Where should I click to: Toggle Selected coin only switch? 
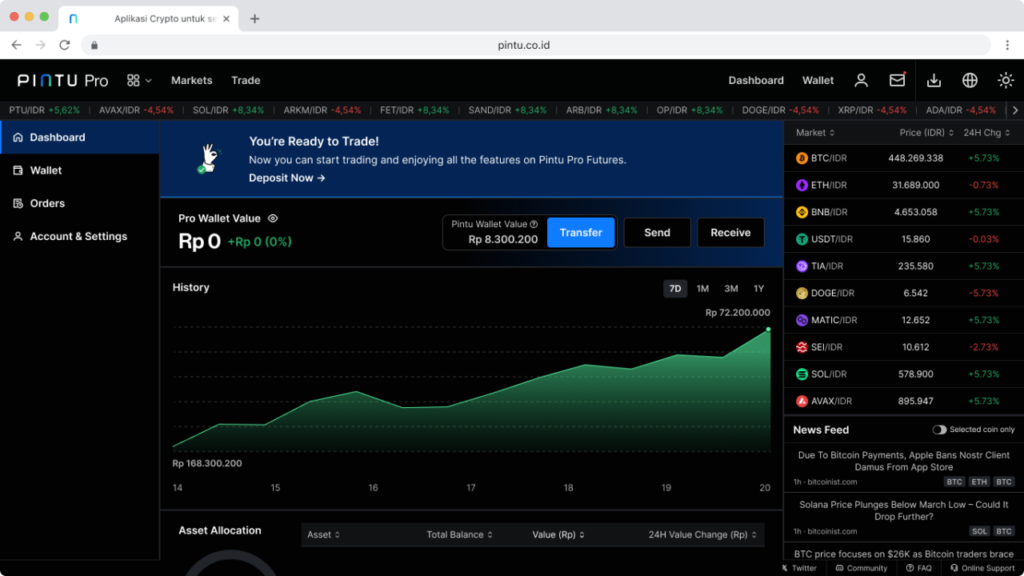(x=938, y=430)
